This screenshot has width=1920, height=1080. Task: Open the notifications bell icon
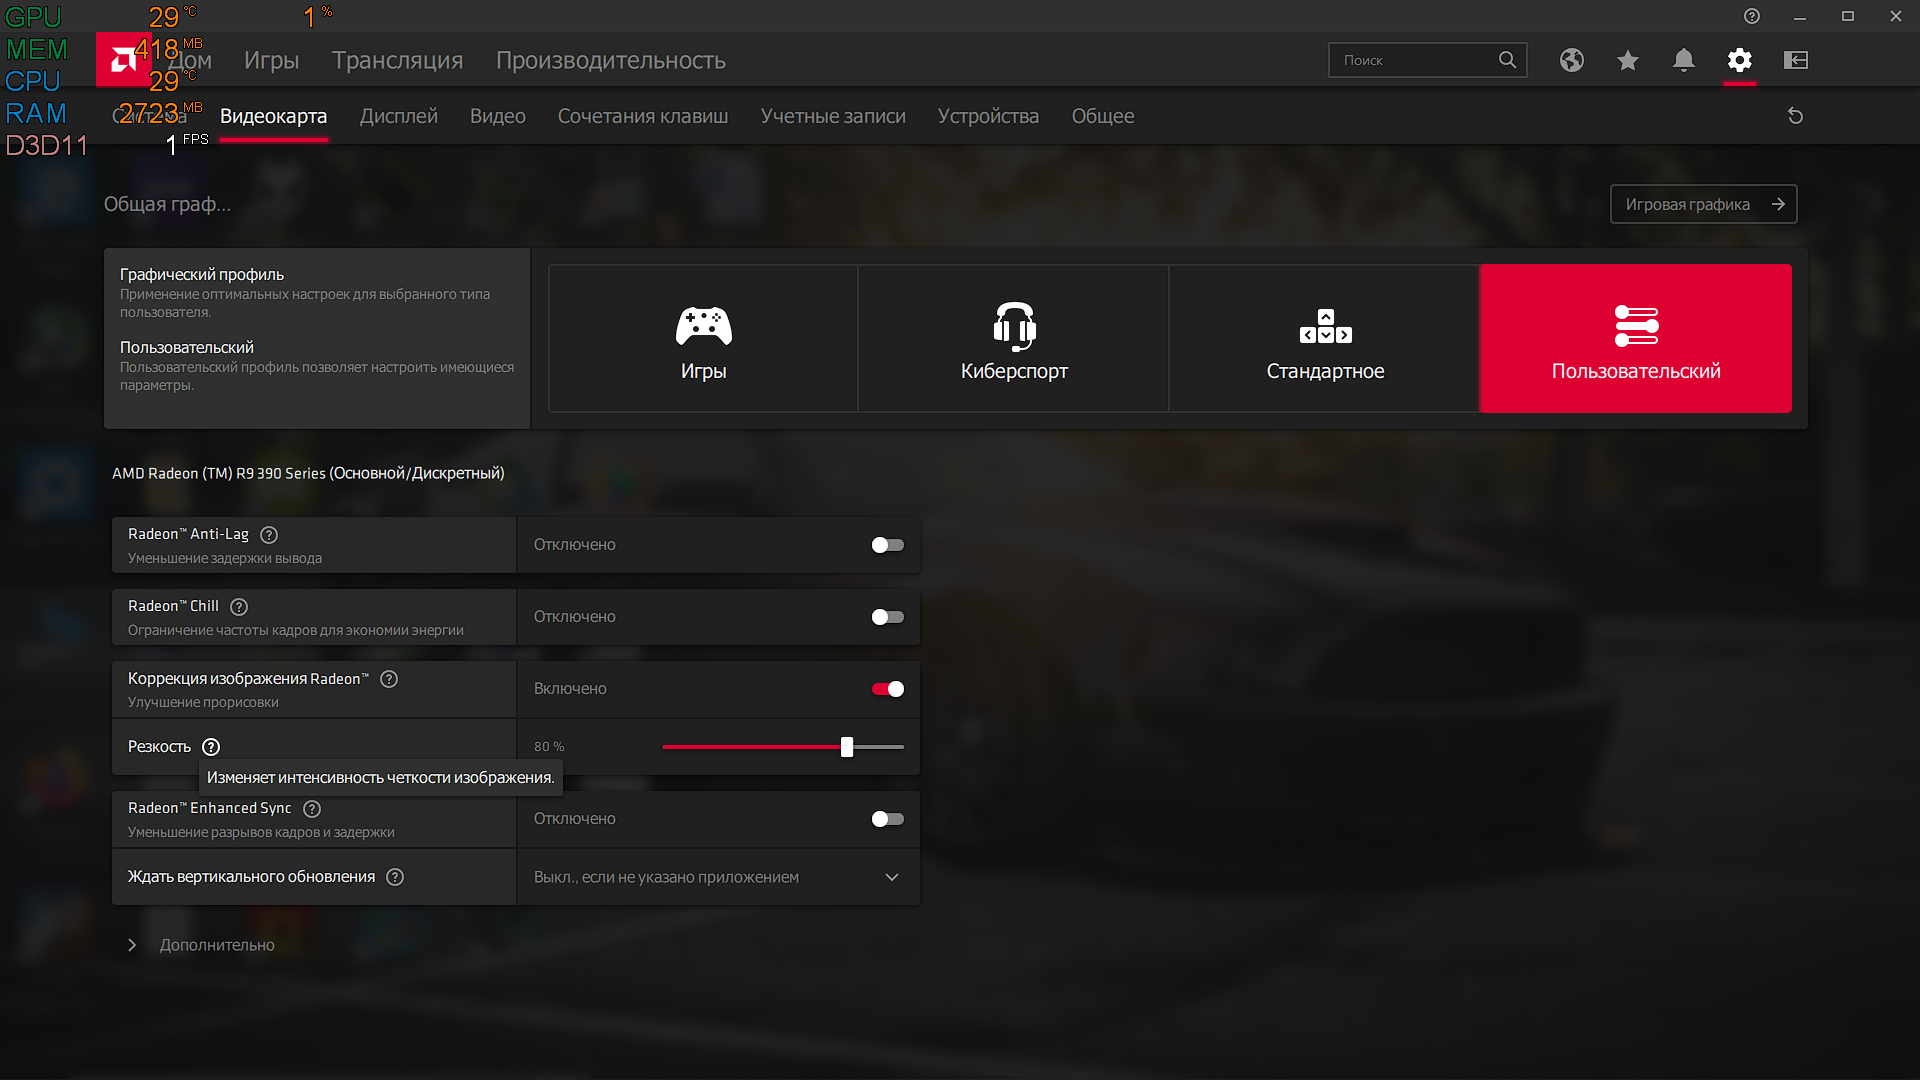(1683, 60)
